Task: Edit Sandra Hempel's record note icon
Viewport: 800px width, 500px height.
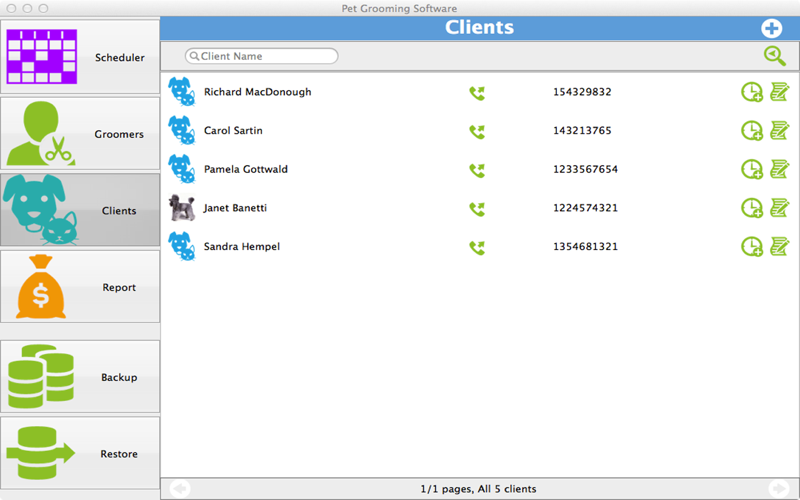Action: tap(780, 246)
